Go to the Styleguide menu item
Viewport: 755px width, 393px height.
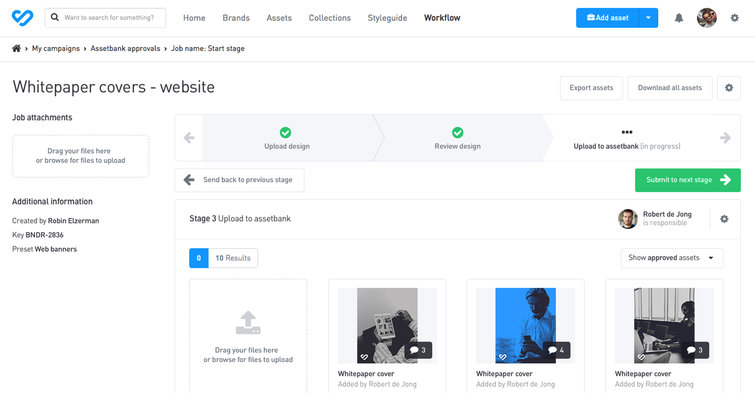pyautogui.click(x=387, y=18)
